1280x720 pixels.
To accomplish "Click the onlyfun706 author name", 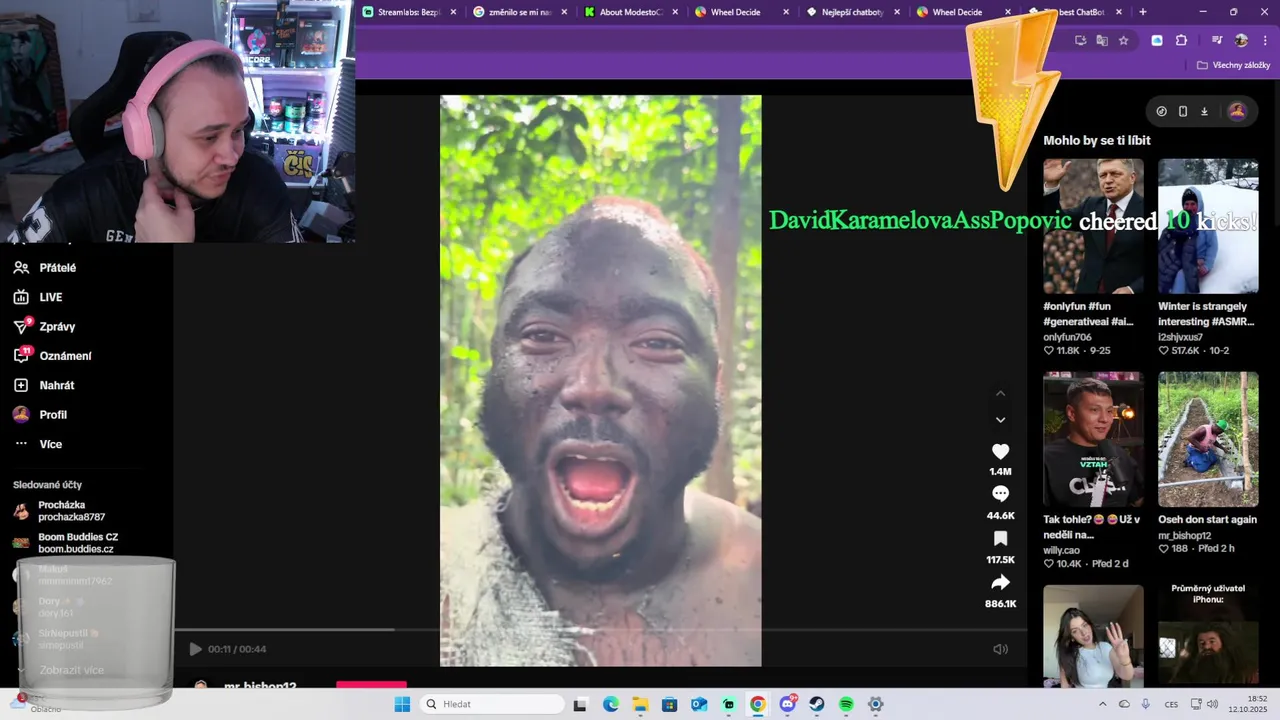I will 1067,337.
